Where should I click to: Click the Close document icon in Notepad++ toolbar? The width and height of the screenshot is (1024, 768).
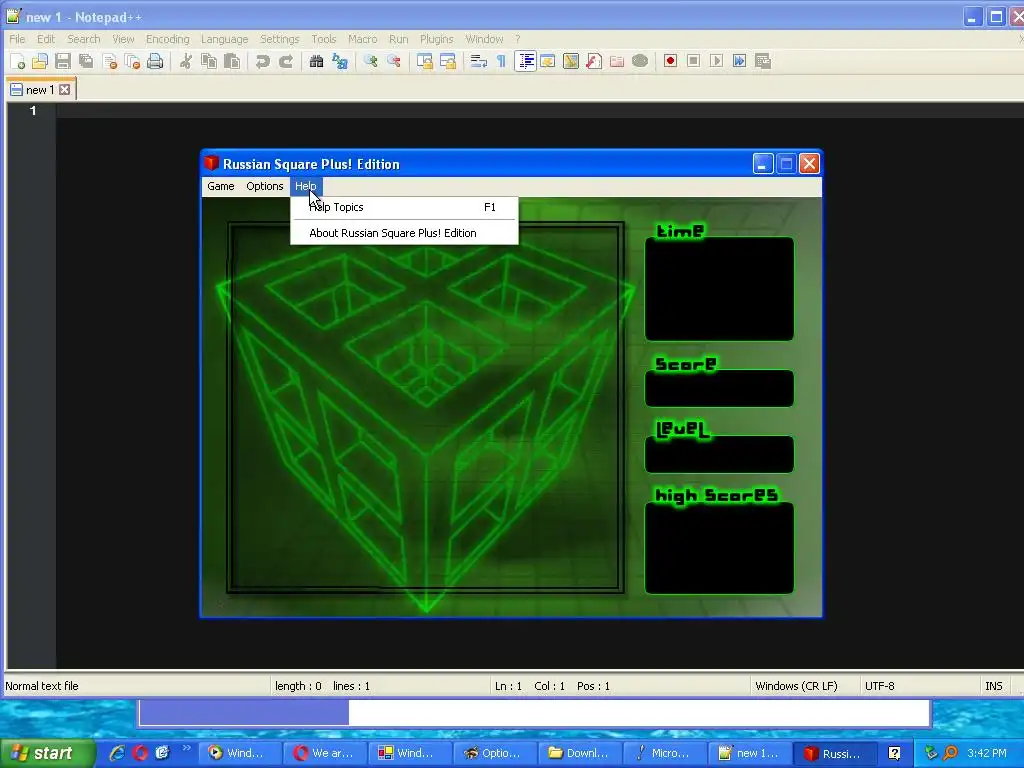(x=110, y=61)
